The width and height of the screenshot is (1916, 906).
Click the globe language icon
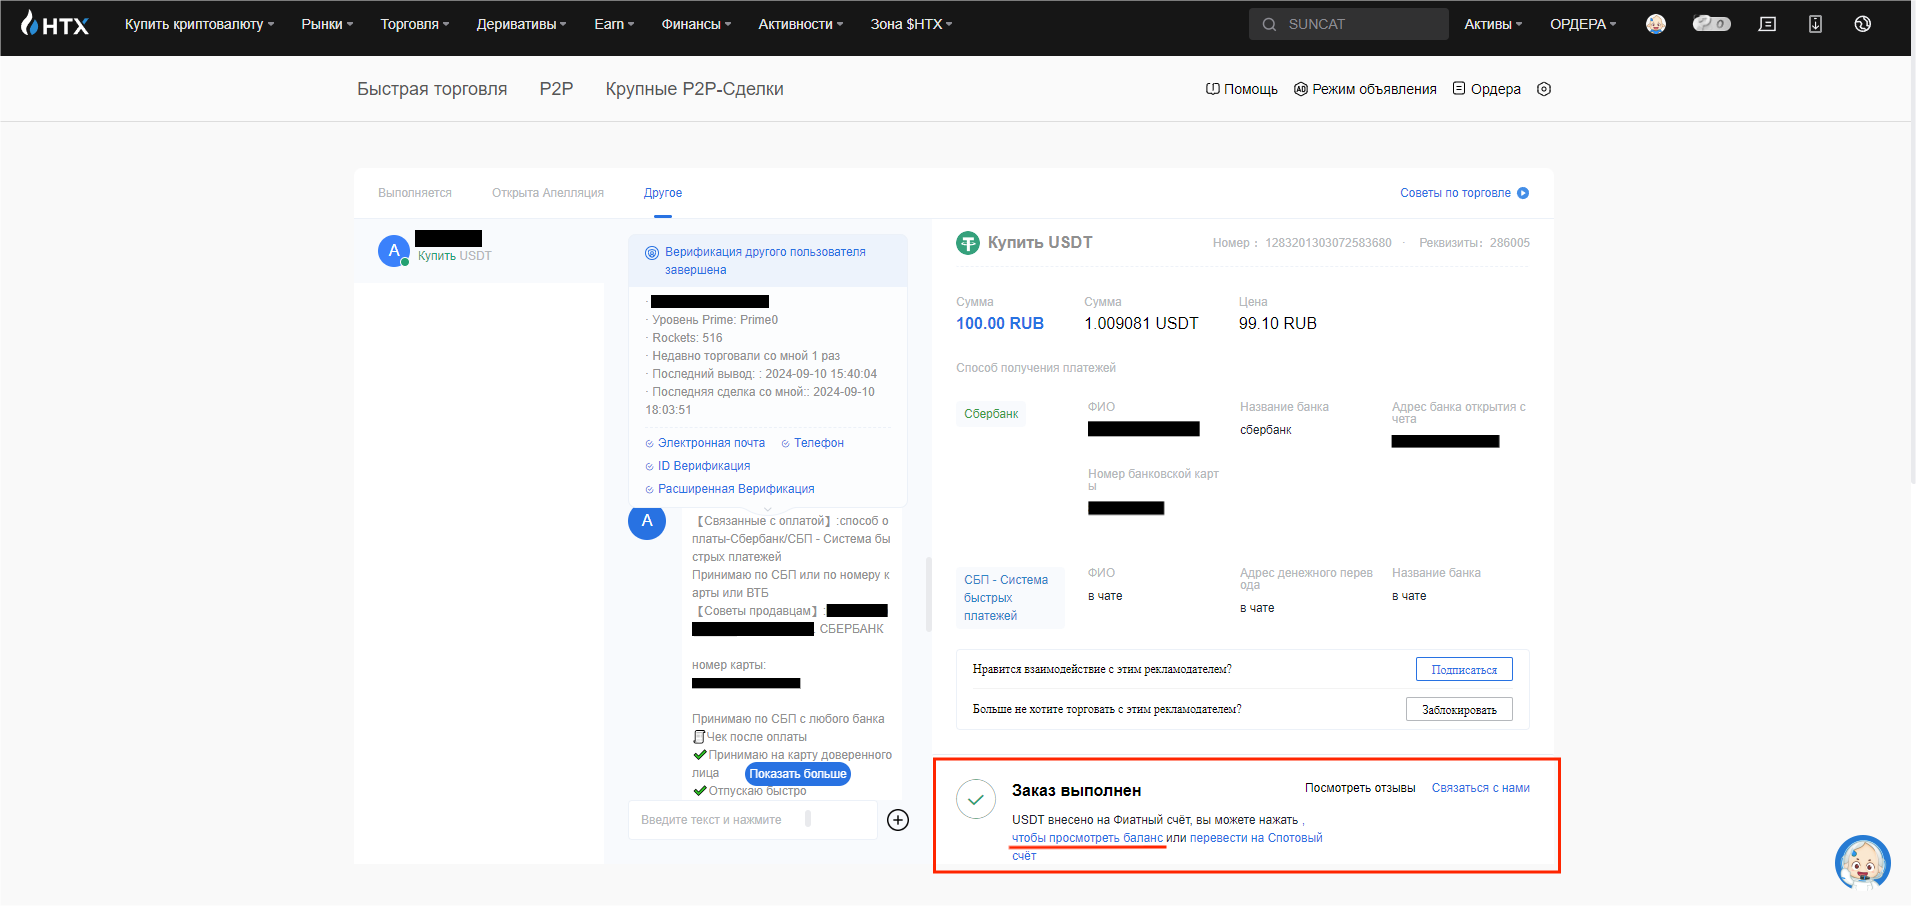tap(1862, 24)
